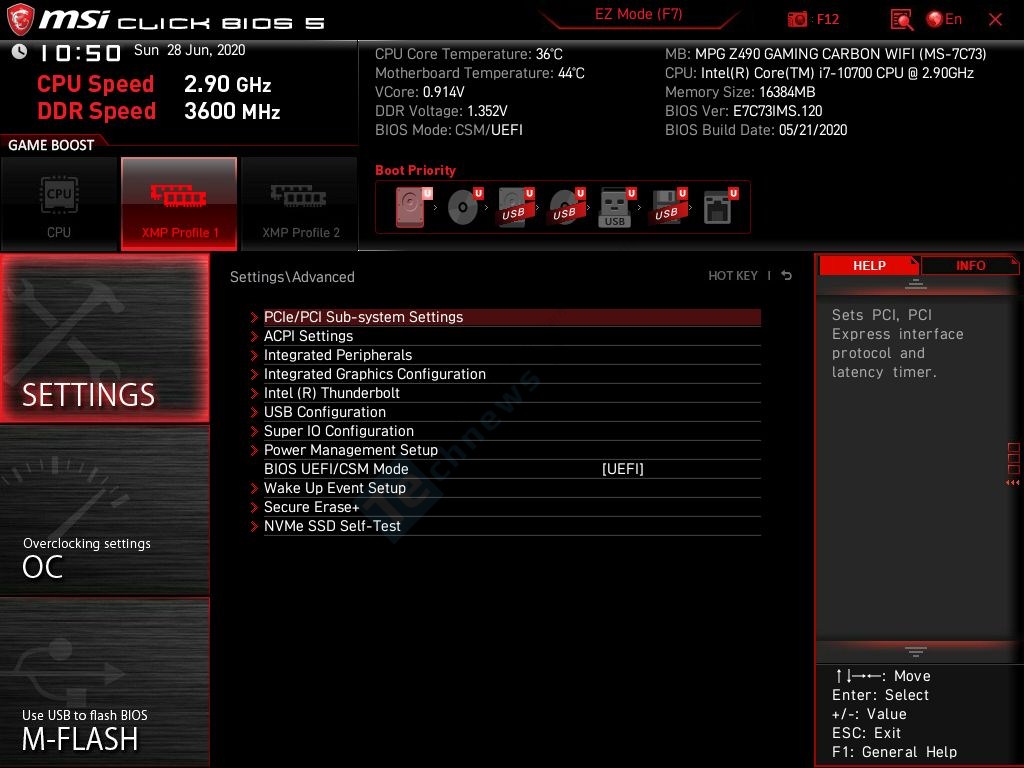
Task: Close the BIOS with the X button
Action: click(995, 20)
